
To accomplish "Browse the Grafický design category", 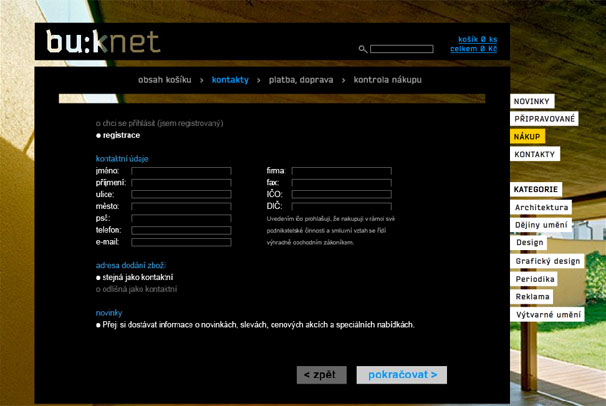I will coord(547,261).
